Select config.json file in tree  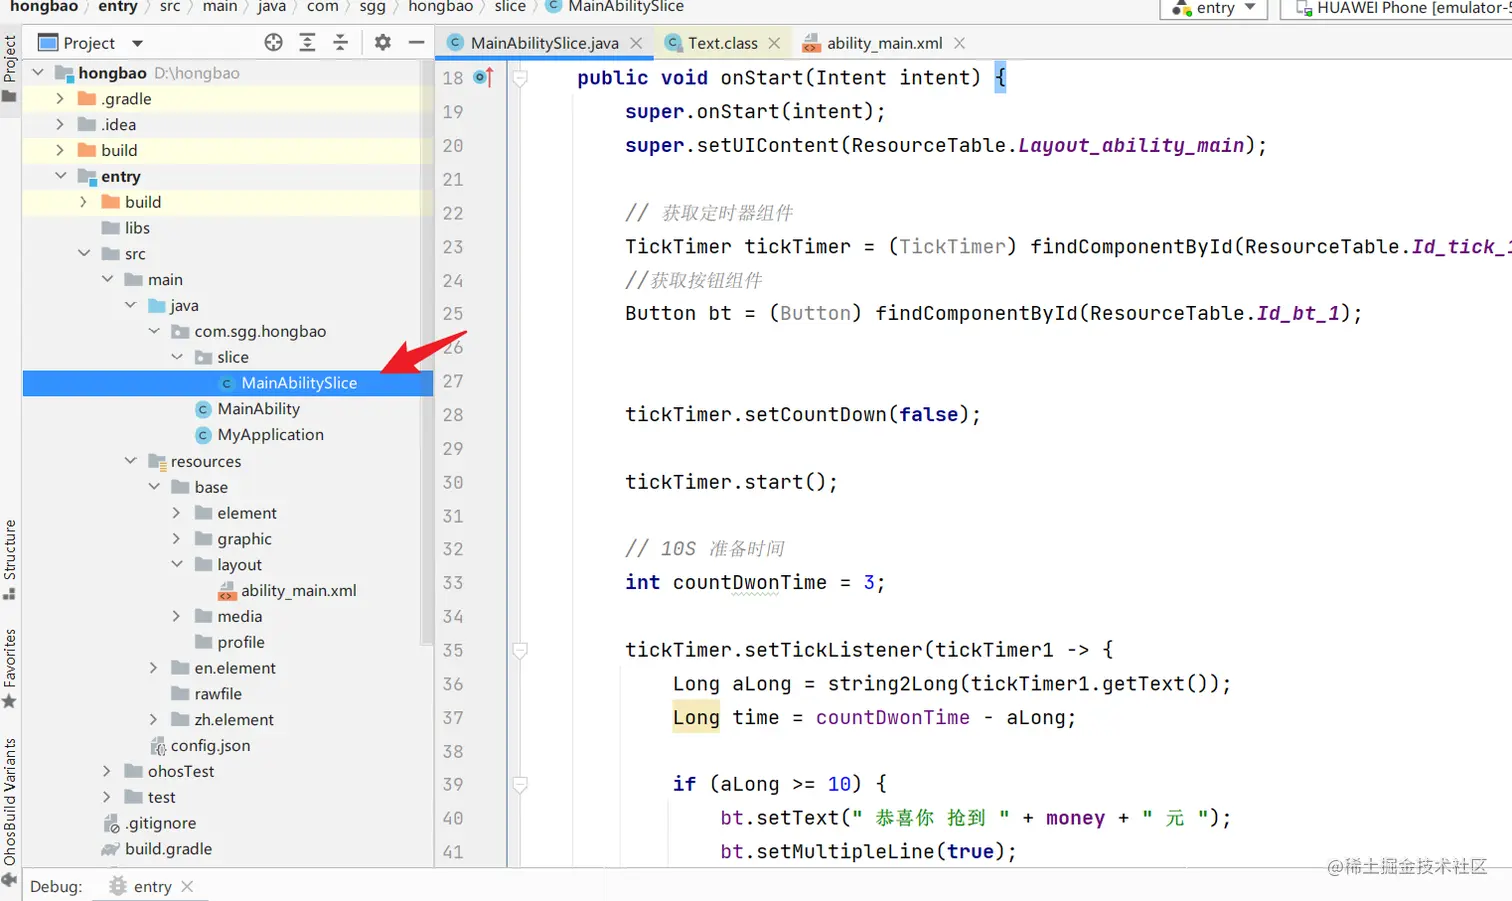point(200,745)
